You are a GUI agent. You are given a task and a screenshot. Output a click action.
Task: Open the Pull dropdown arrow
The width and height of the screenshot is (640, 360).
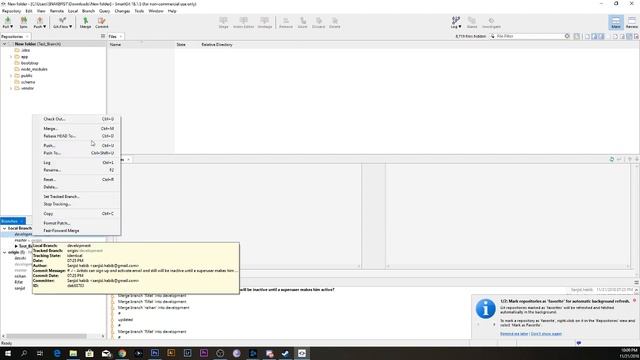(11, 27)
